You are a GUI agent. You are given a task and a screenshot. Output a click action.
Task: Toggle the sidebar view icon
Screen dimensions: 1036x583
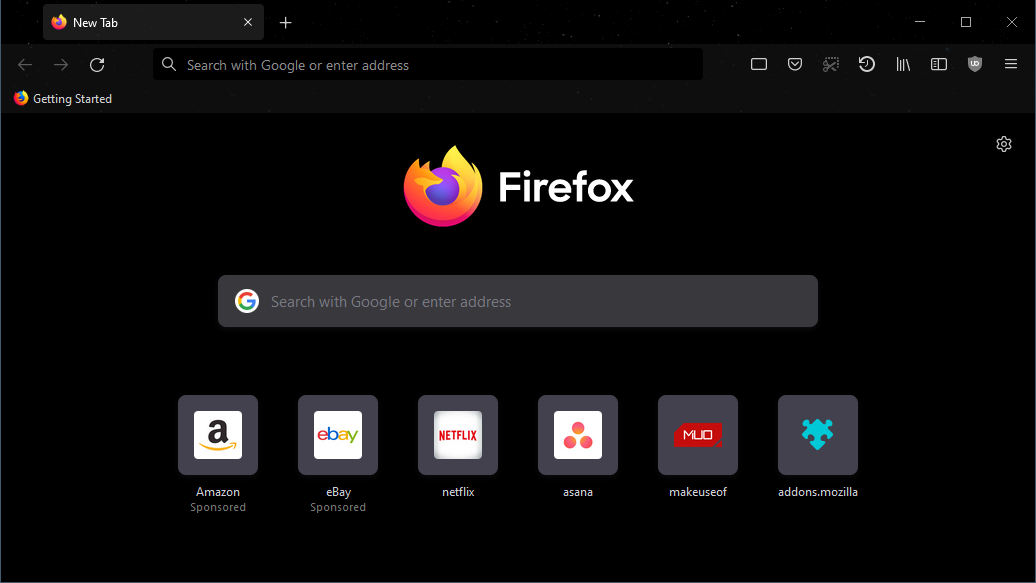pos(939,65)
